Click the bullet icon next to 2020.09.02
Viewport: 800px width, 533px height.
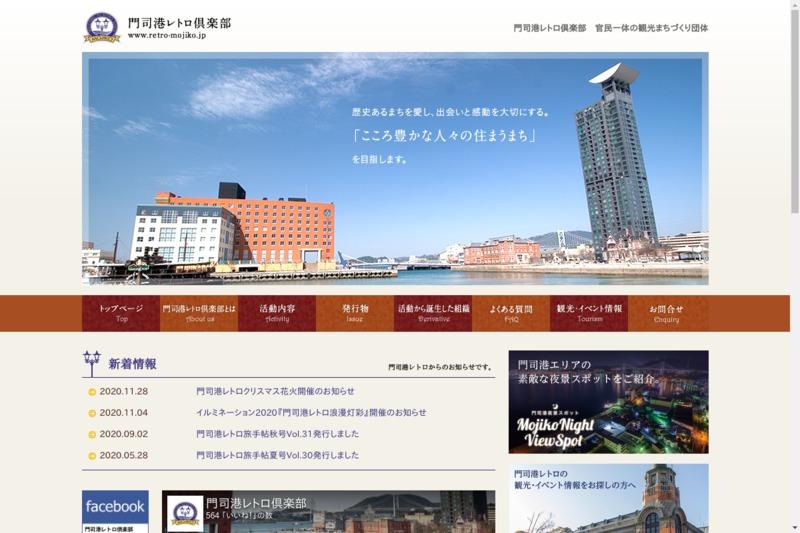92,435
